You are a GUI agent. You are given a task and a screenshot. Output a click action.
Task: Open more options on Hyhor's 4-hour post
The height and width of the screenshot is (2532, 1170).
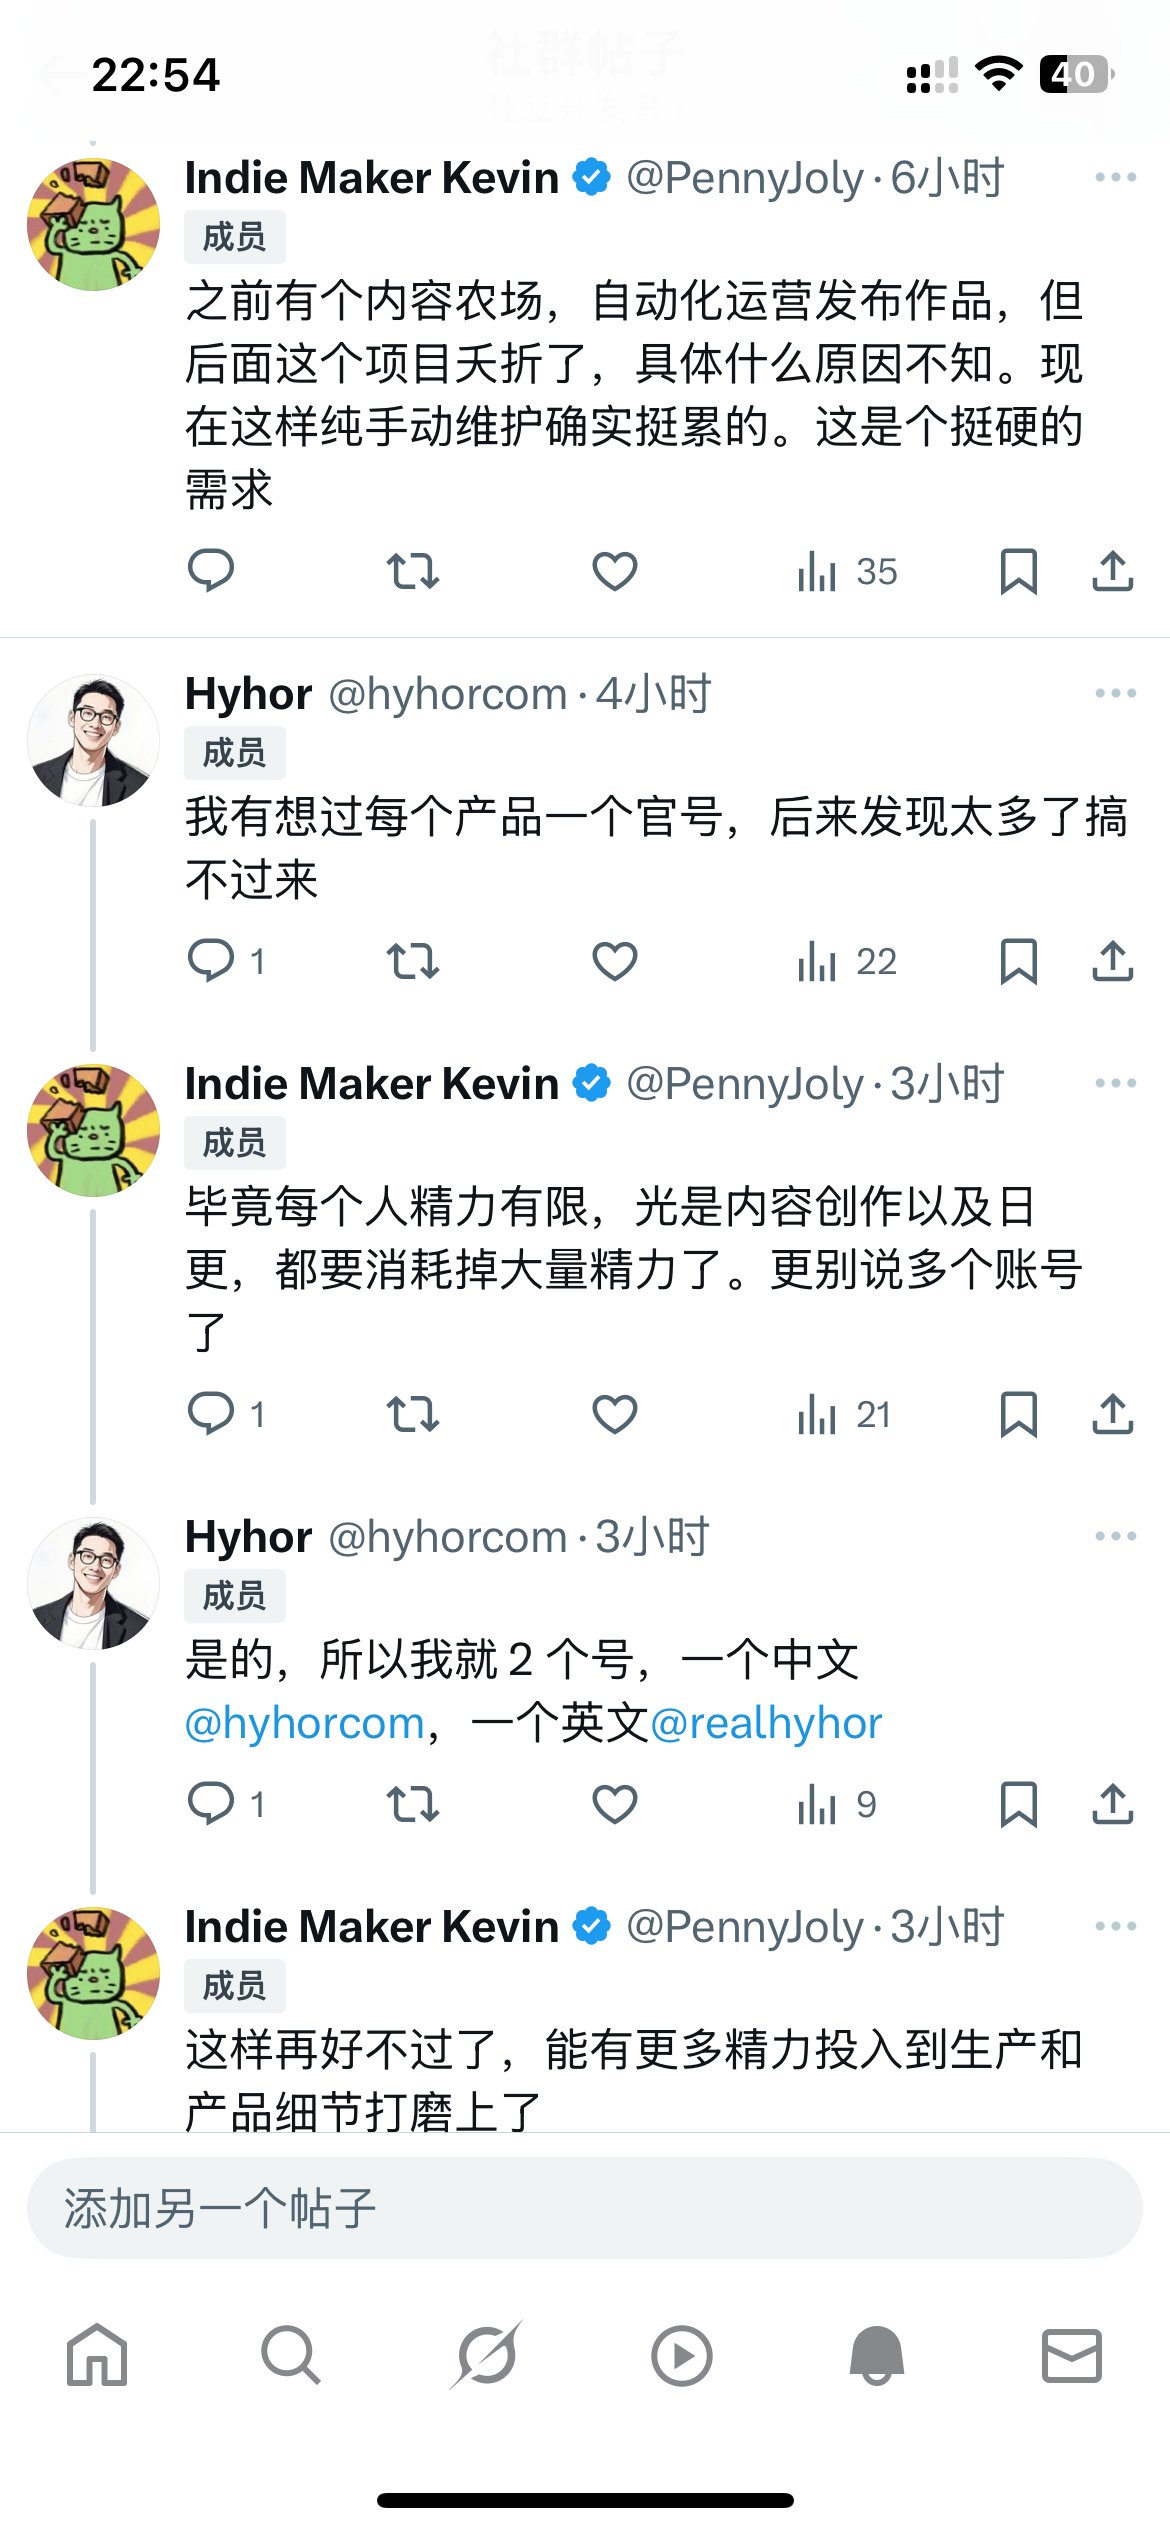tap(1115, 693)
